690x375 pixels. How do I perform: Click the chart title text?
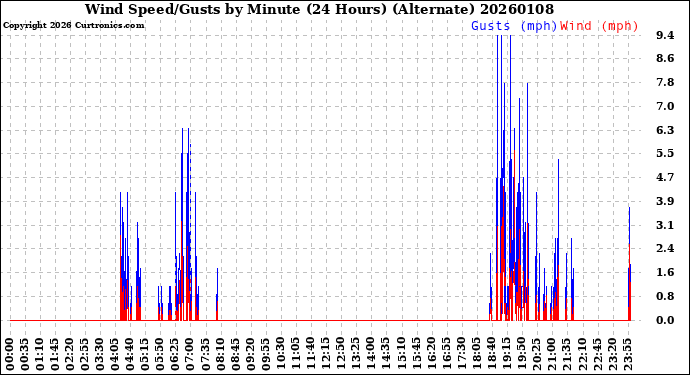click(x=319, y=9)
